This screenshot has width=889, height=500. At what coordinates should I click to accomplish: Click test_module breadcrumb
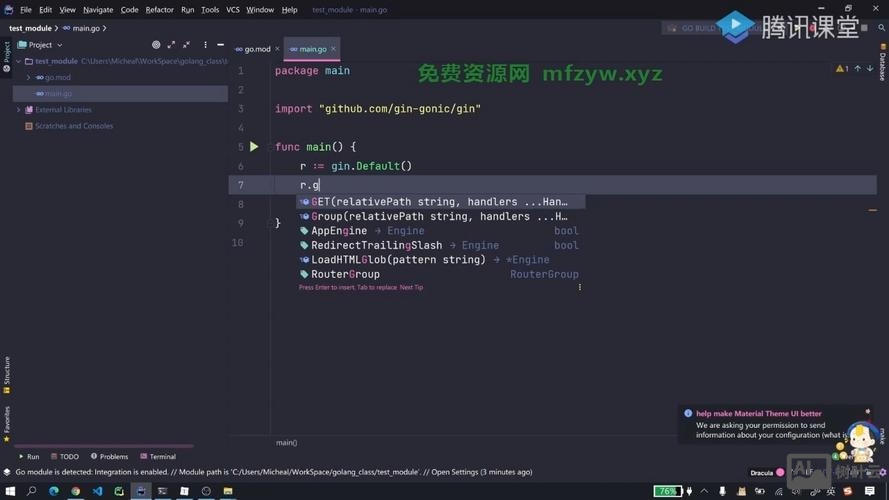tap(30, 28)
